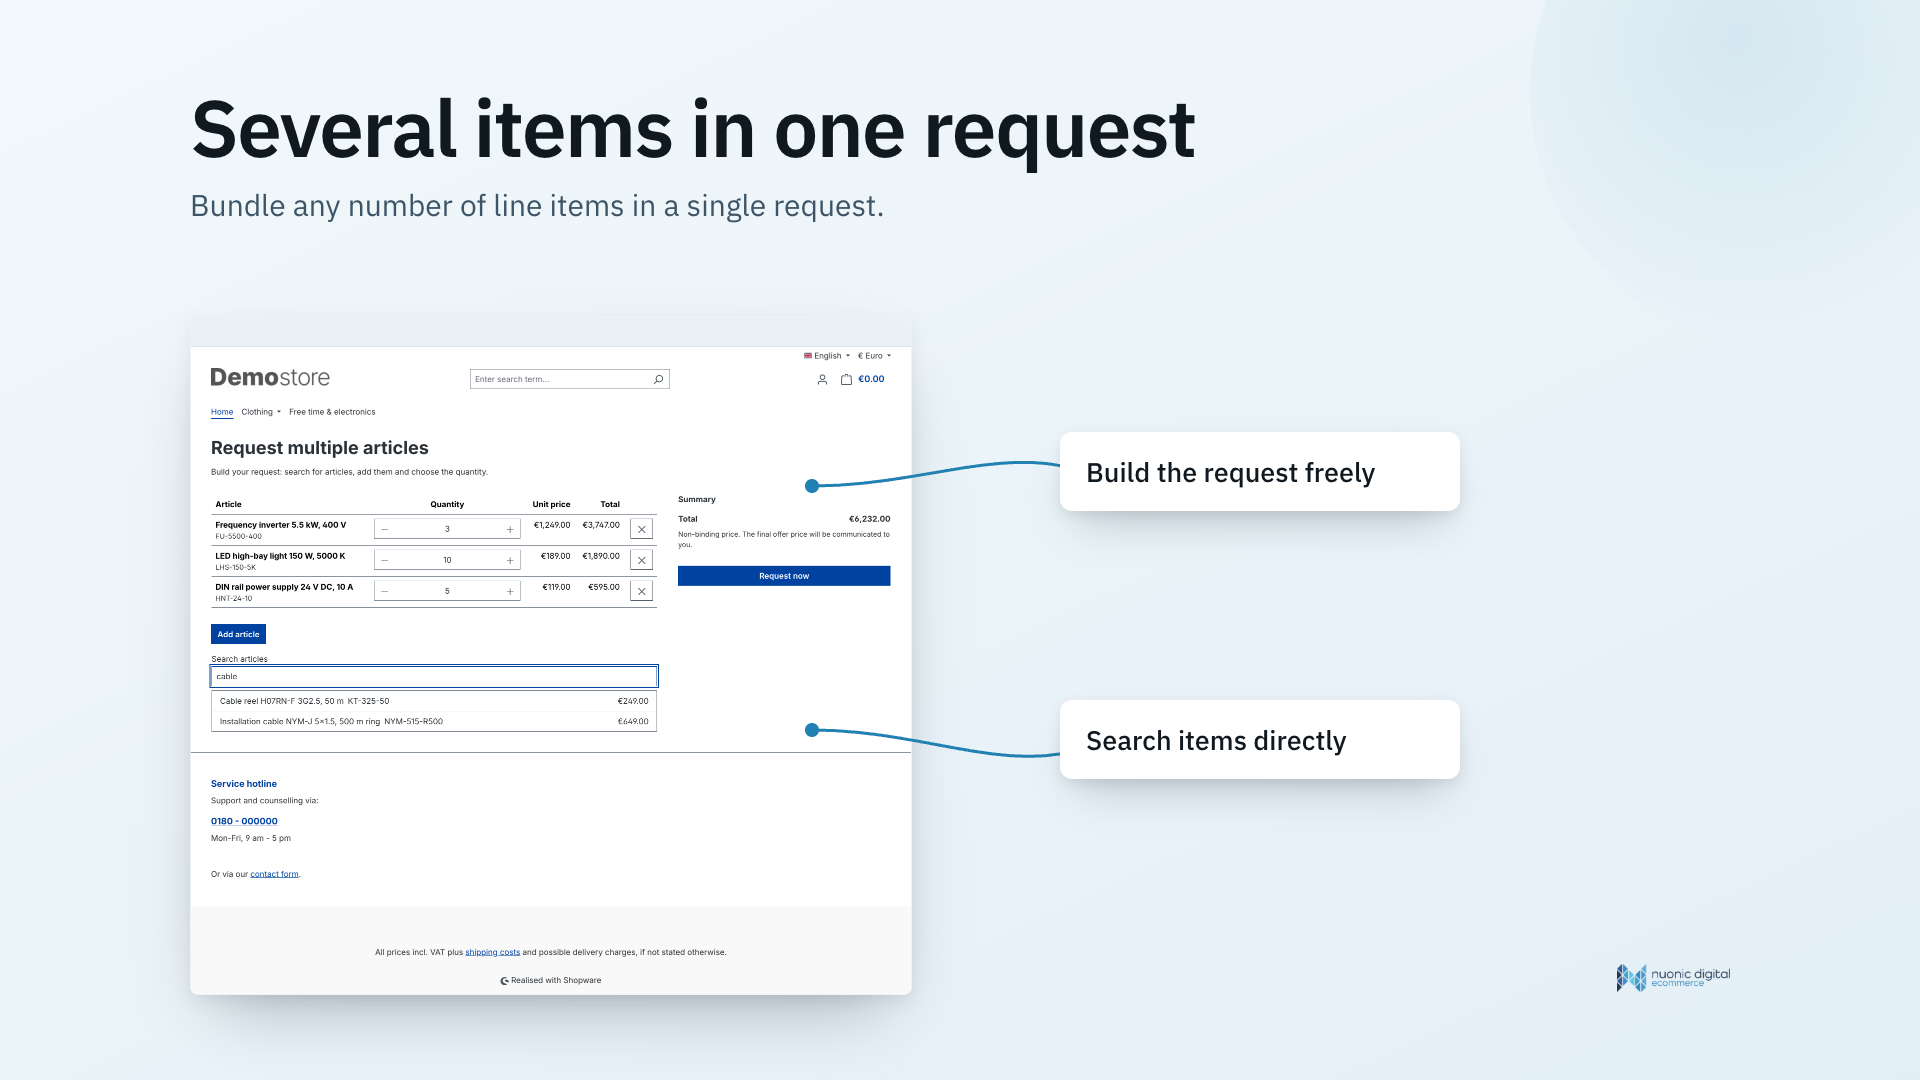This screenshot has width=1920, height=1080.
Task: Open the Euro currency dropdown
Action: (874, 356)
